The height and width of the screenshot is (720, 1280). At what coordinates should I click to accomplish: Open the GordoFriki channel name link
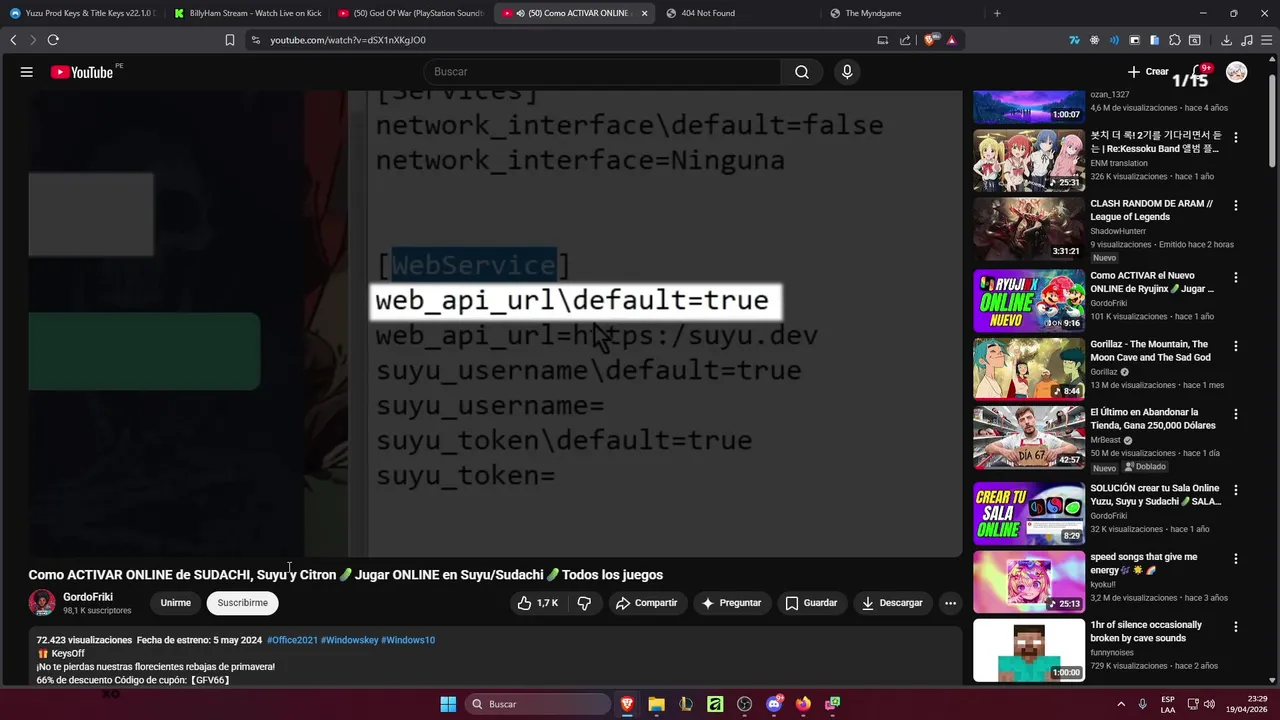[x=88, y=597]
